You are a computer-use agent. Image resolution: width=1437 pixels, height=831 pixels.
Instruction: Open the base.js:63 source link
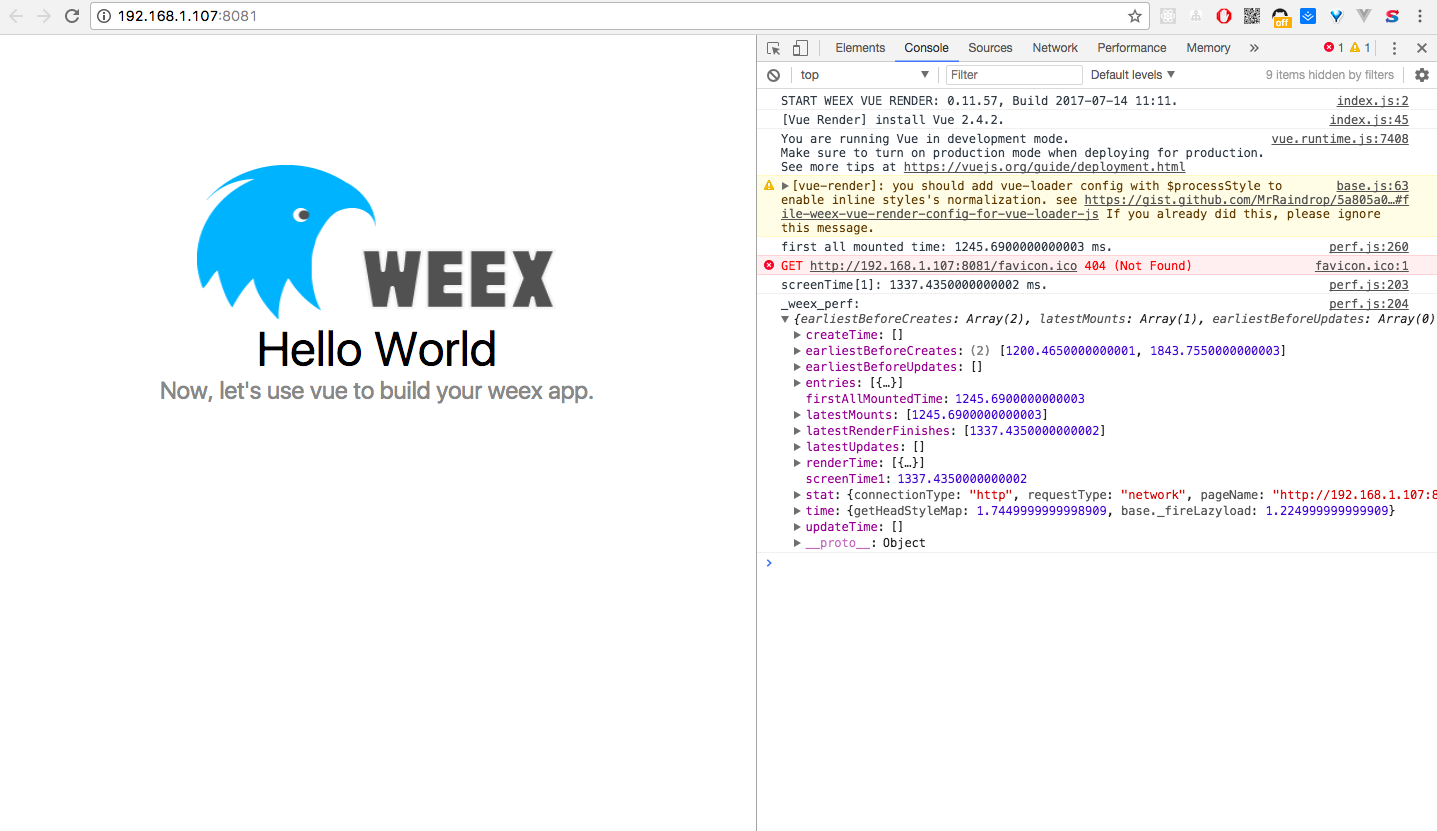click(x=1372, y=186)
